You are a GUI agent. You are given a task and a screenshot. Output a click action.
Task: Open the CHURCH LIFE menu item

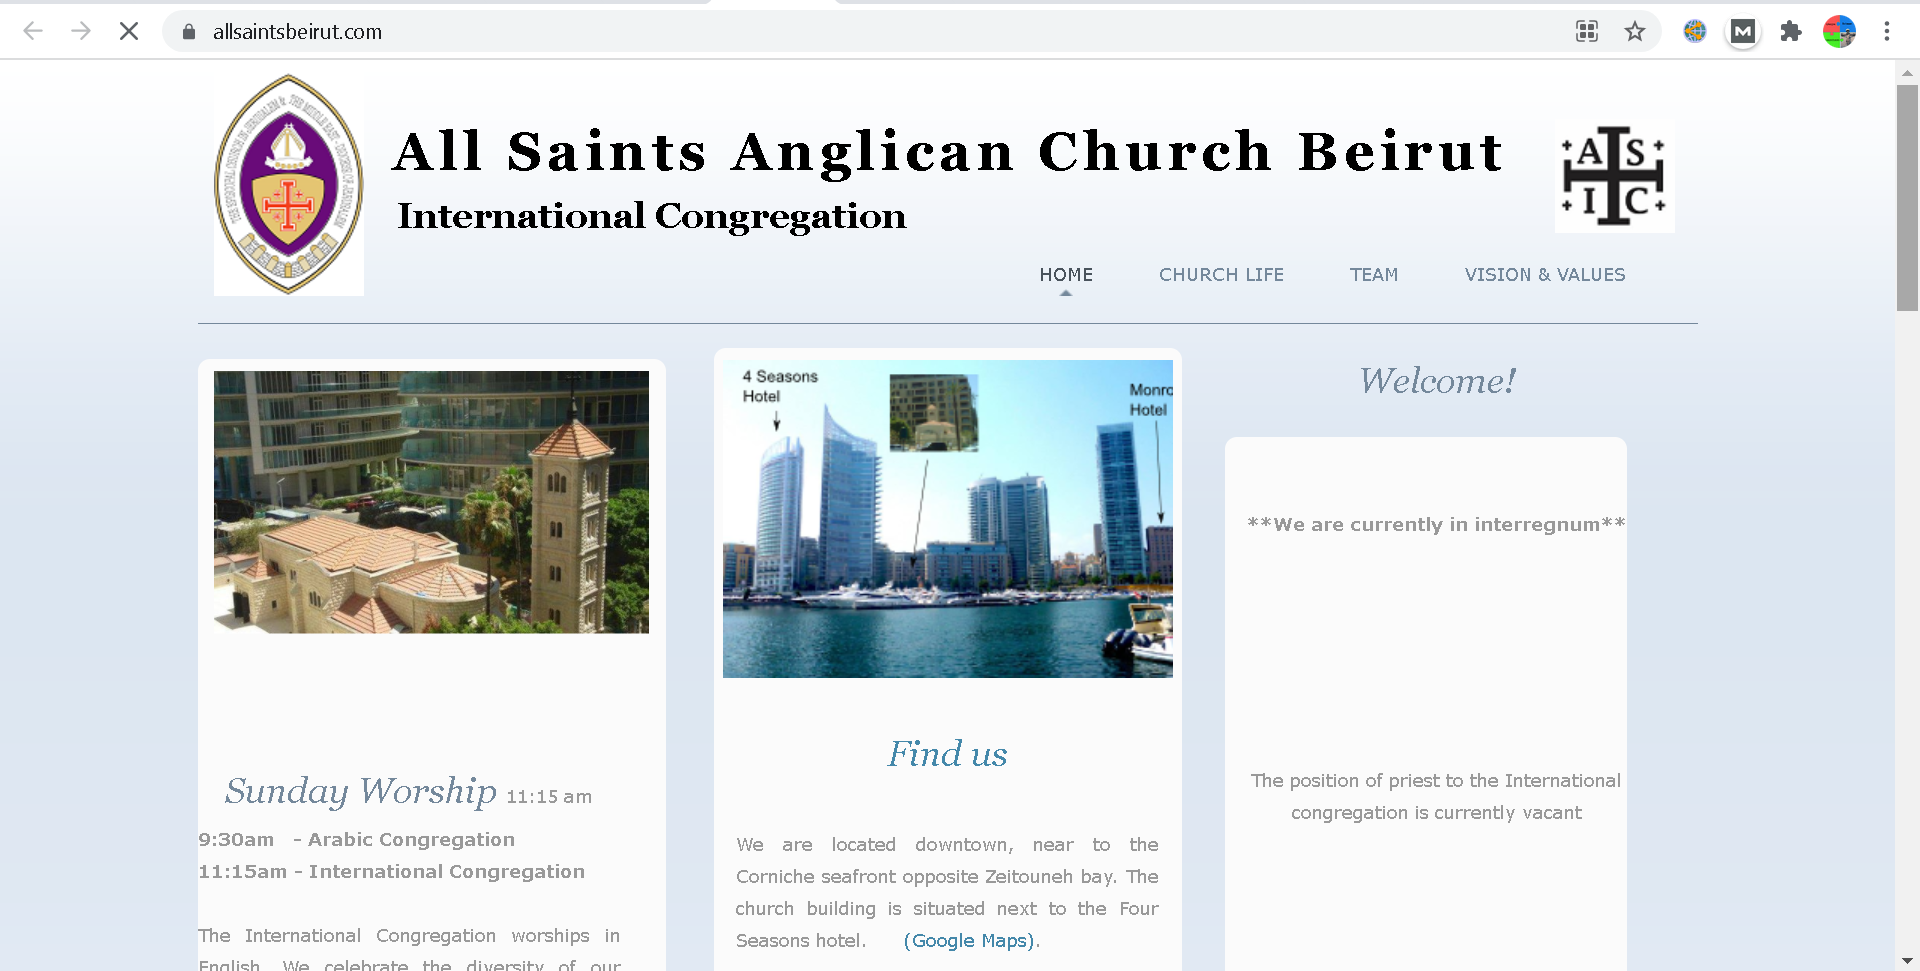(x=1221, y=275)
